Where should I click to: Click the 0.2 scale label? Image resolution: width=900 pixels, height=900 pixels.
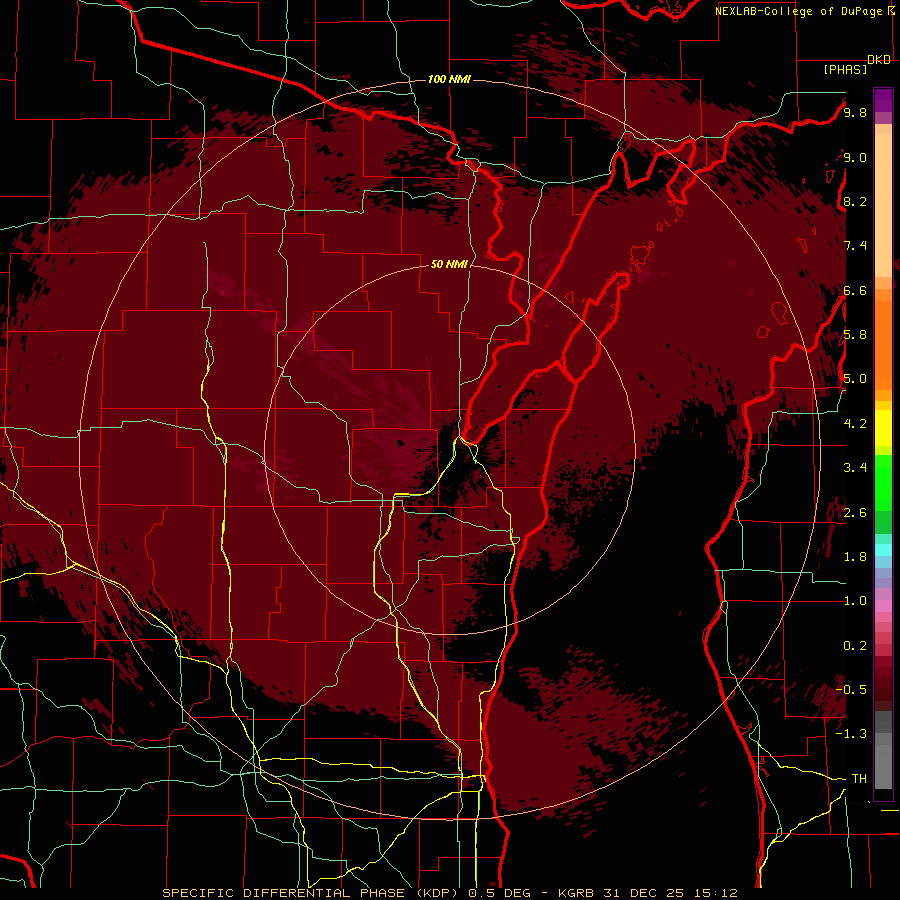(x=855, y=645)
